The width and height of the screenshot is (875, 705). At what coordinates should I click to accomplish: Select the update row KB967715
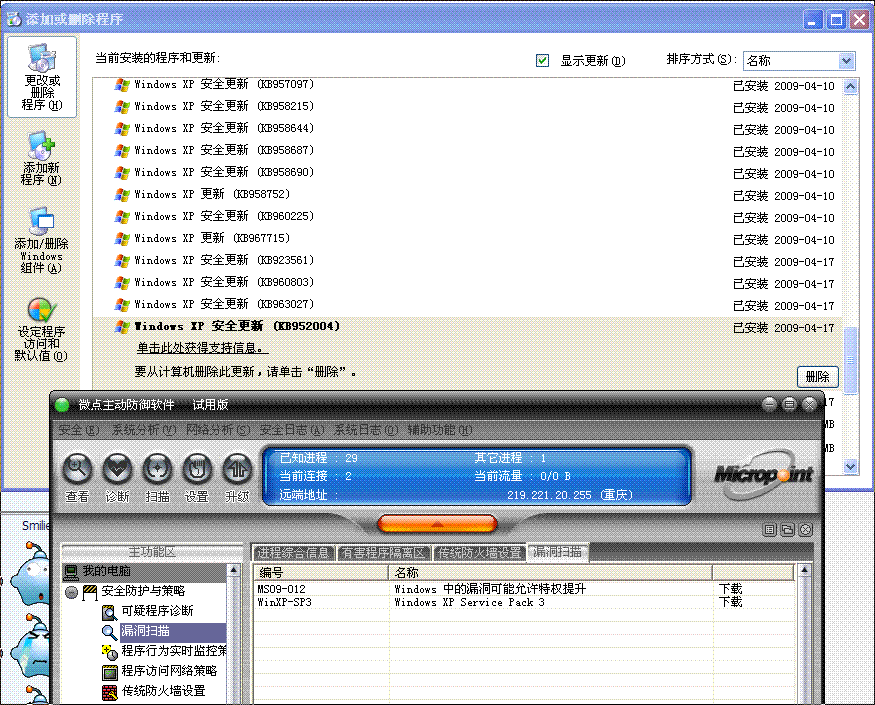(468, 239)
